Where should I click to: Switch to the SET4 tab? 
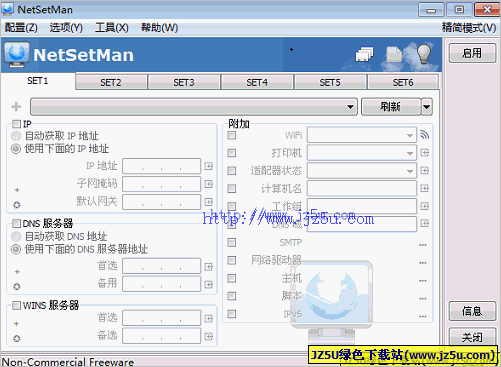[x=257, y=82]
